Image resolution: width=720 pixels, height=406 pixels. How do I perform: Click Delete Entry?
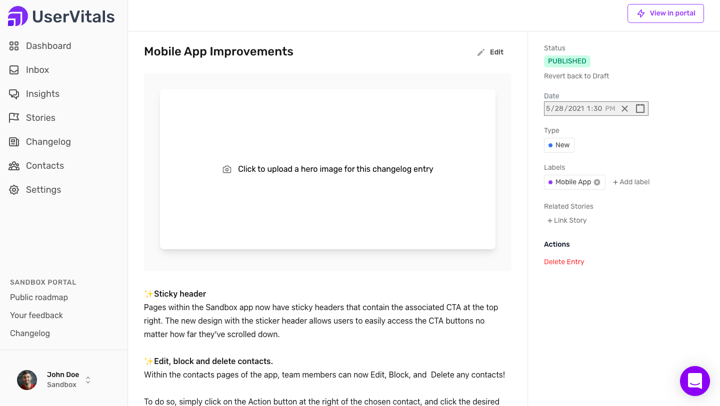(x=564, y=262)
